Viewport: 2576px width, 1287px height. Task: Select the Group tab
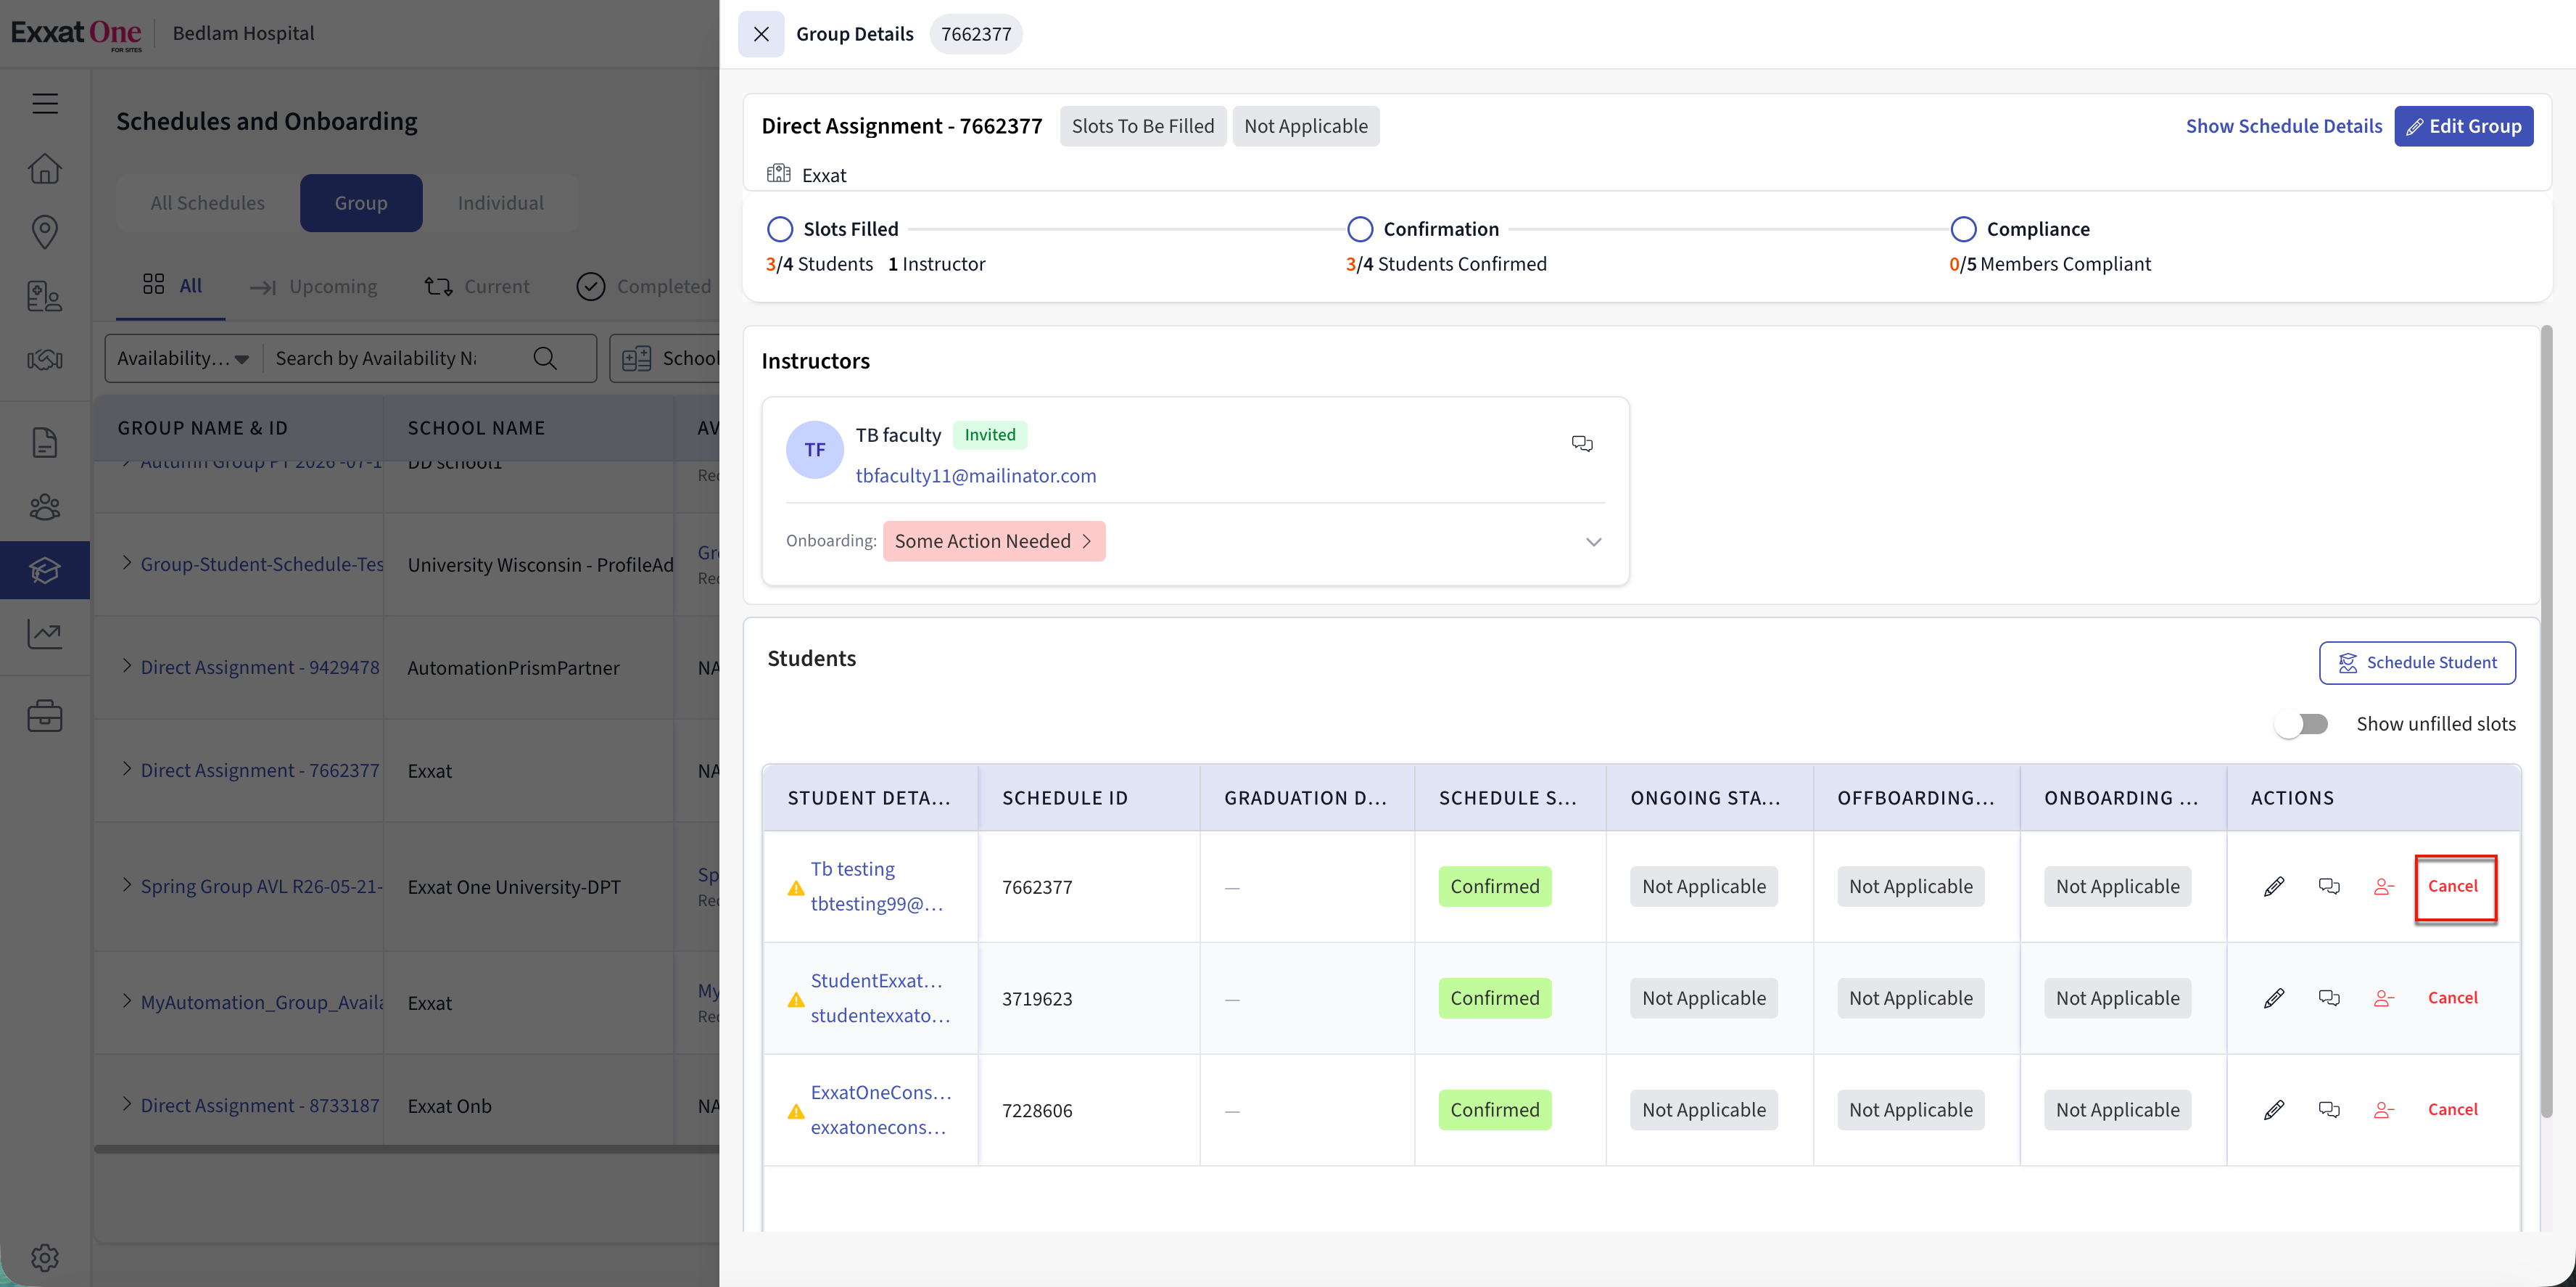361,203
